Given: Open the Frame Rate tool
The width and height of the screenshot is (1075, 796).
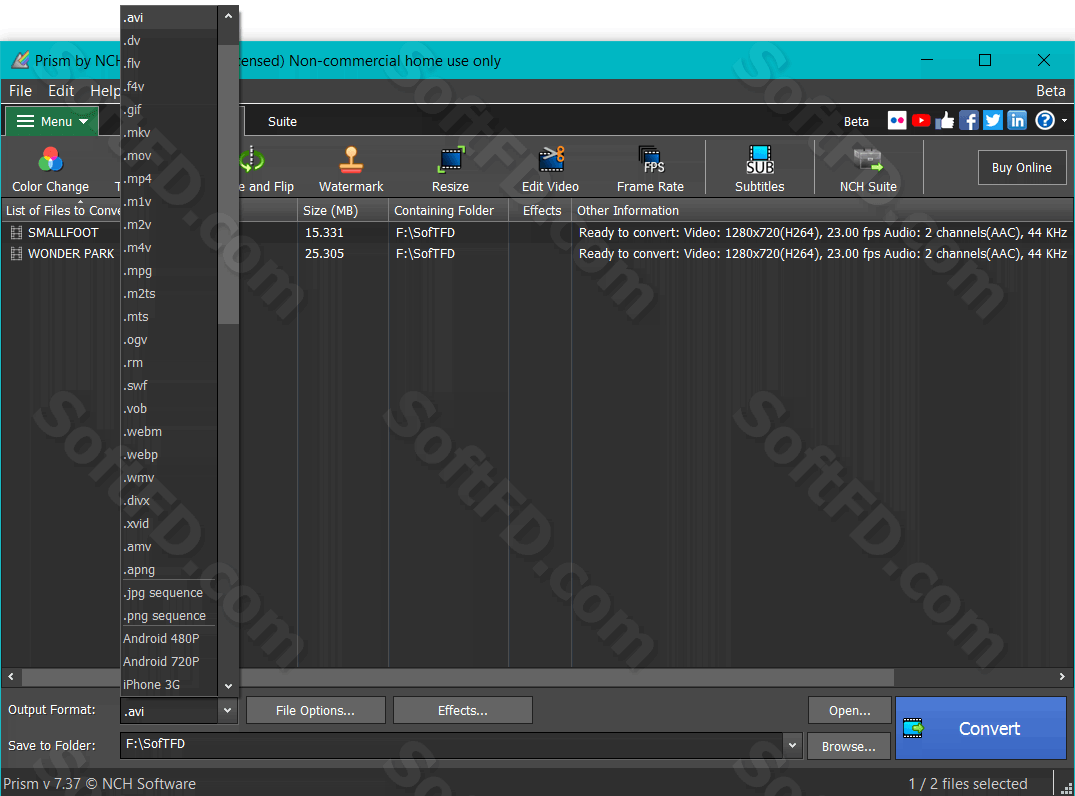Looking at the screenshot, I should 650,169.
